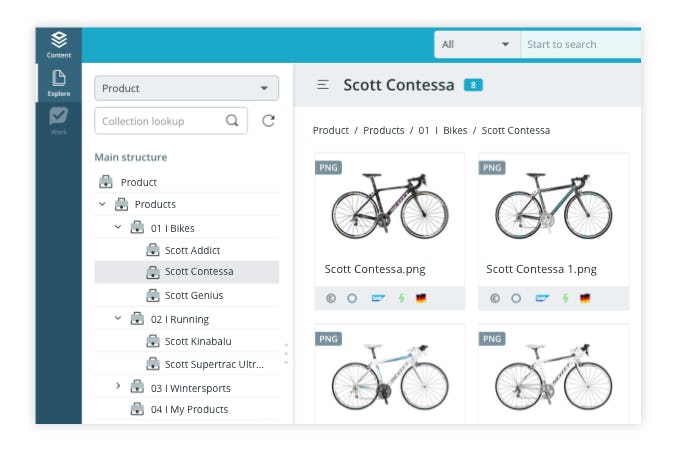Image resolution: width=675 pixels, height=450 pixels.
Task: Select Product root in tree
Action: (x=139, y=182)
